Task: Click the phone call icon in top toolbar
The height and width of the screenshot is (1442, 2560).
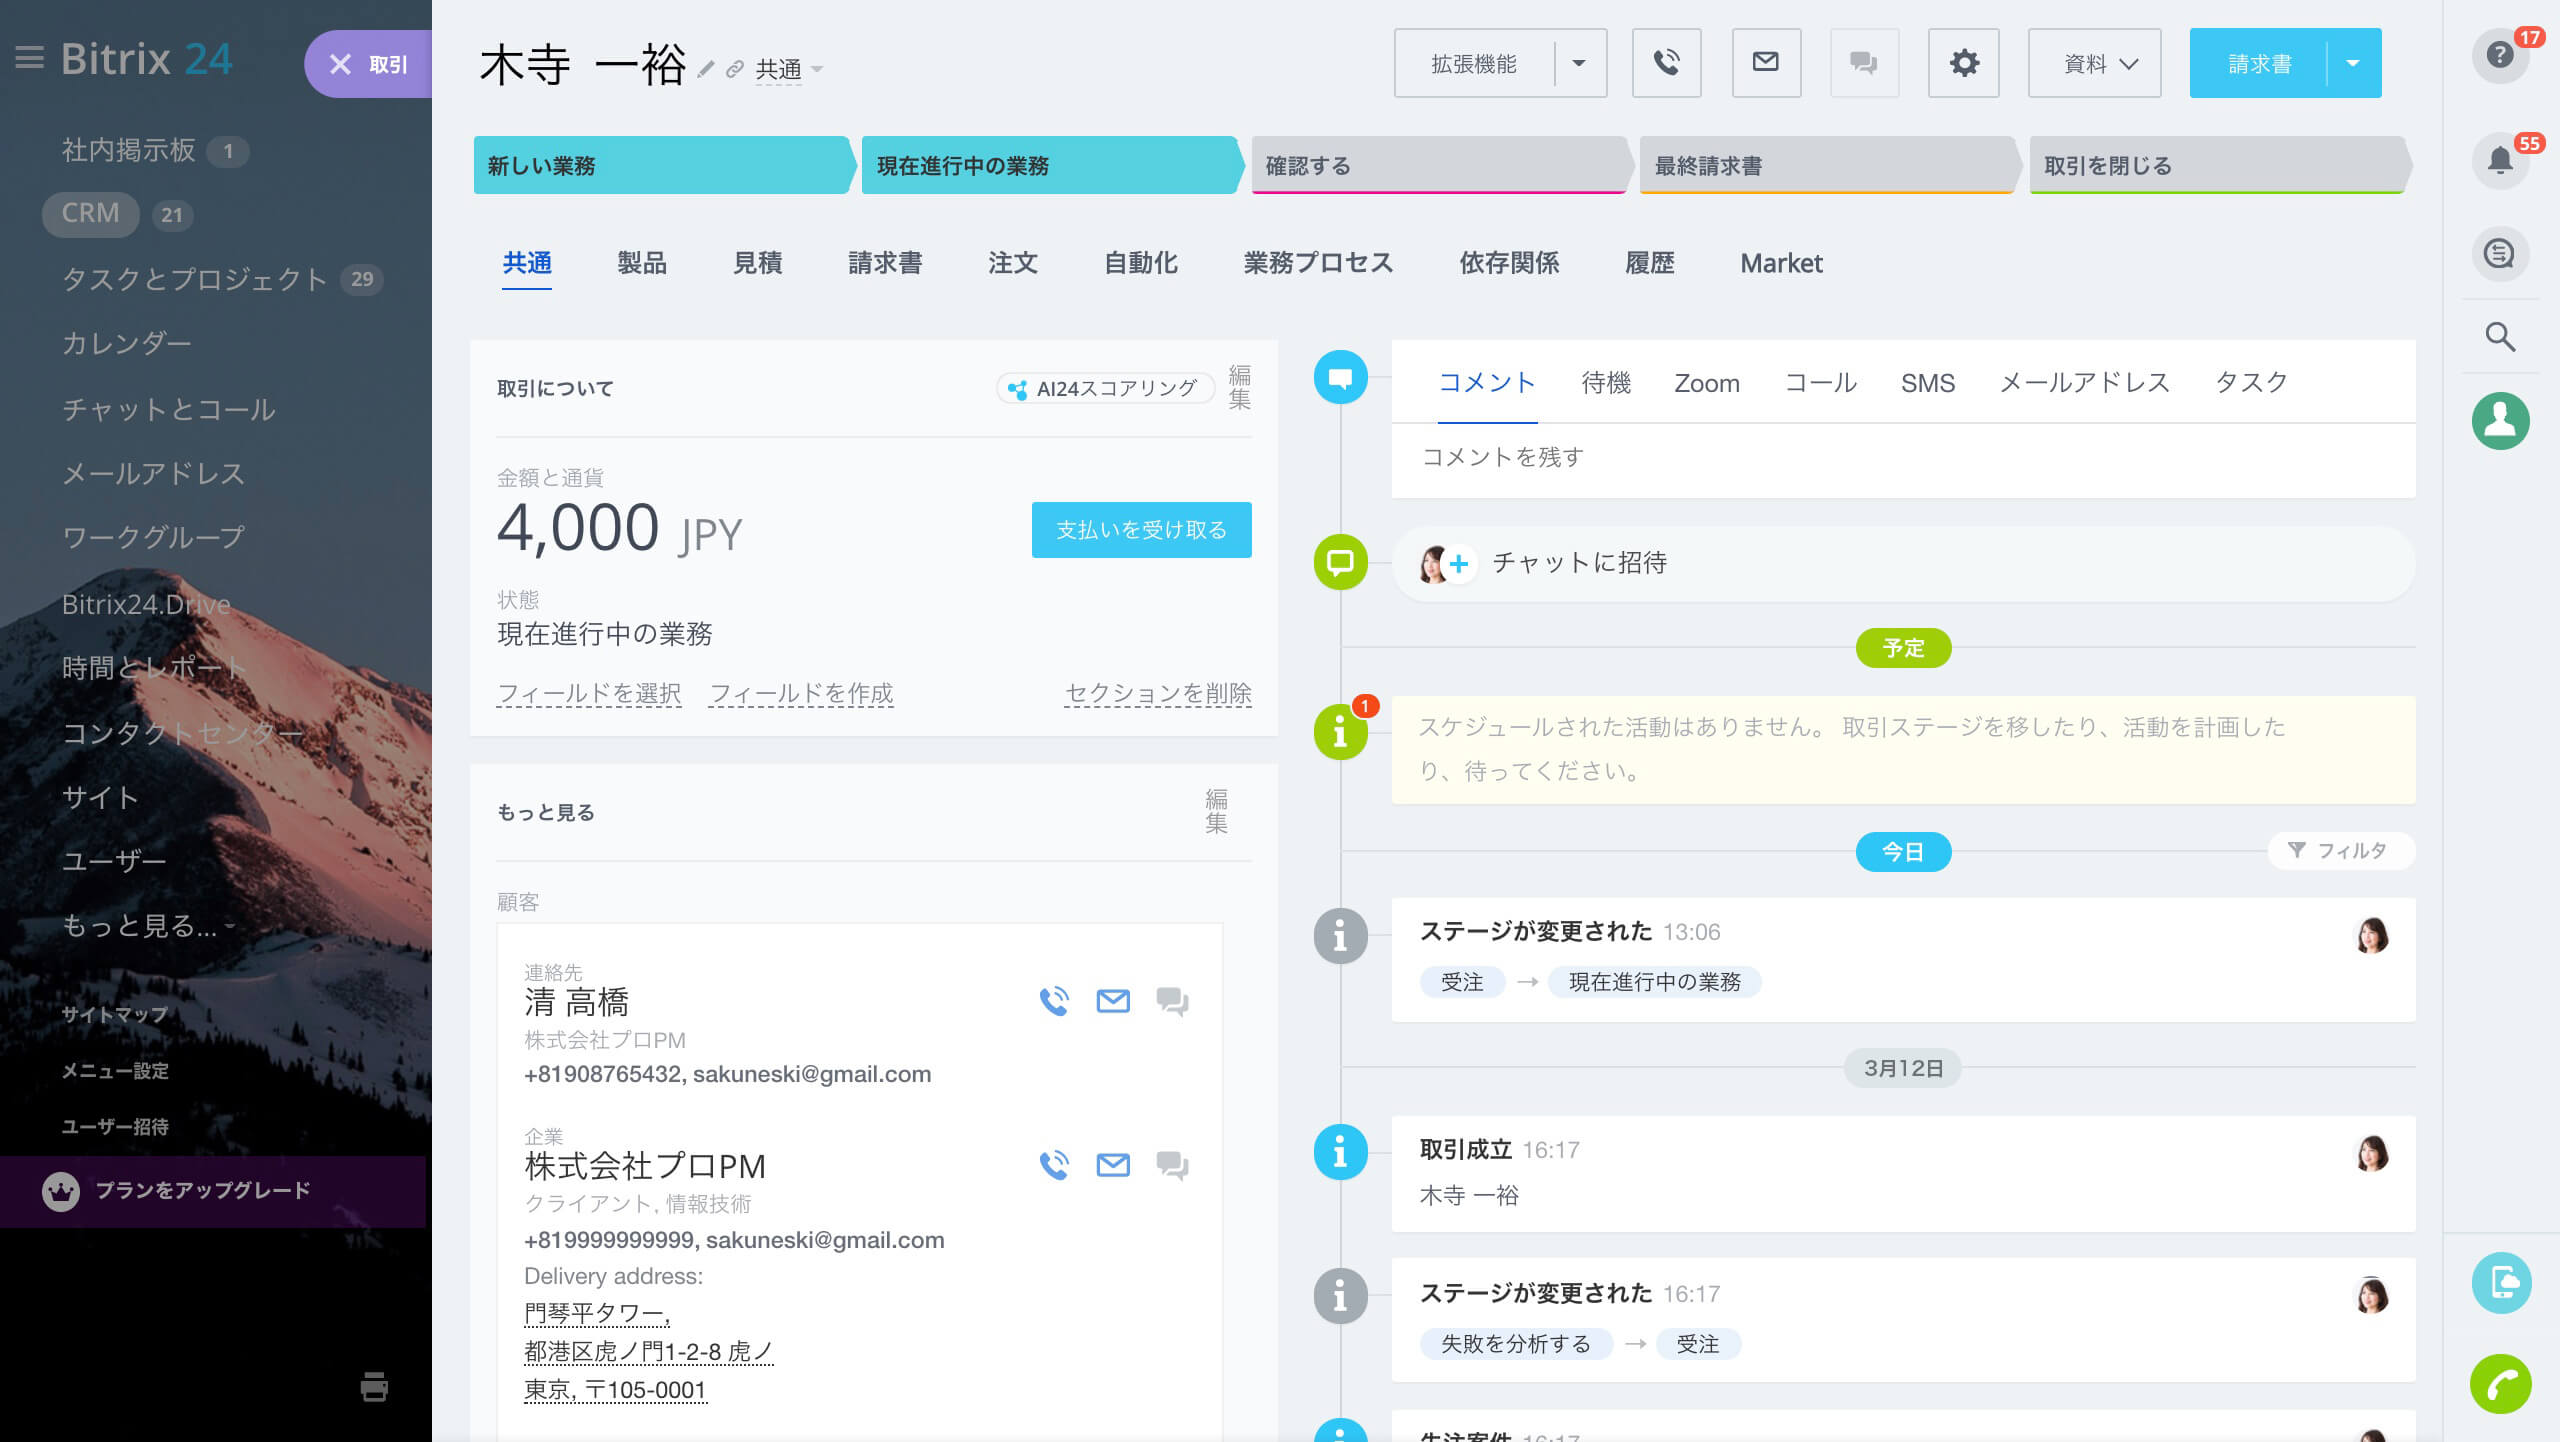Action: pyautogui.click(x=1666, y=63)
